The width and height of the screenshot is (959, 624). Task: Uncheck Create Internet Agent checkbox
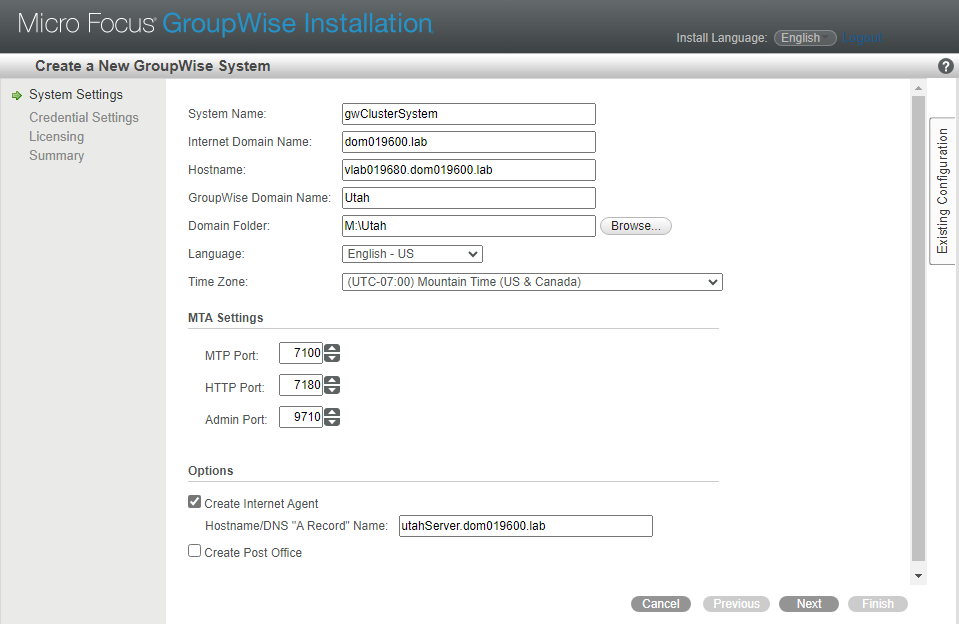click(195, 503)
